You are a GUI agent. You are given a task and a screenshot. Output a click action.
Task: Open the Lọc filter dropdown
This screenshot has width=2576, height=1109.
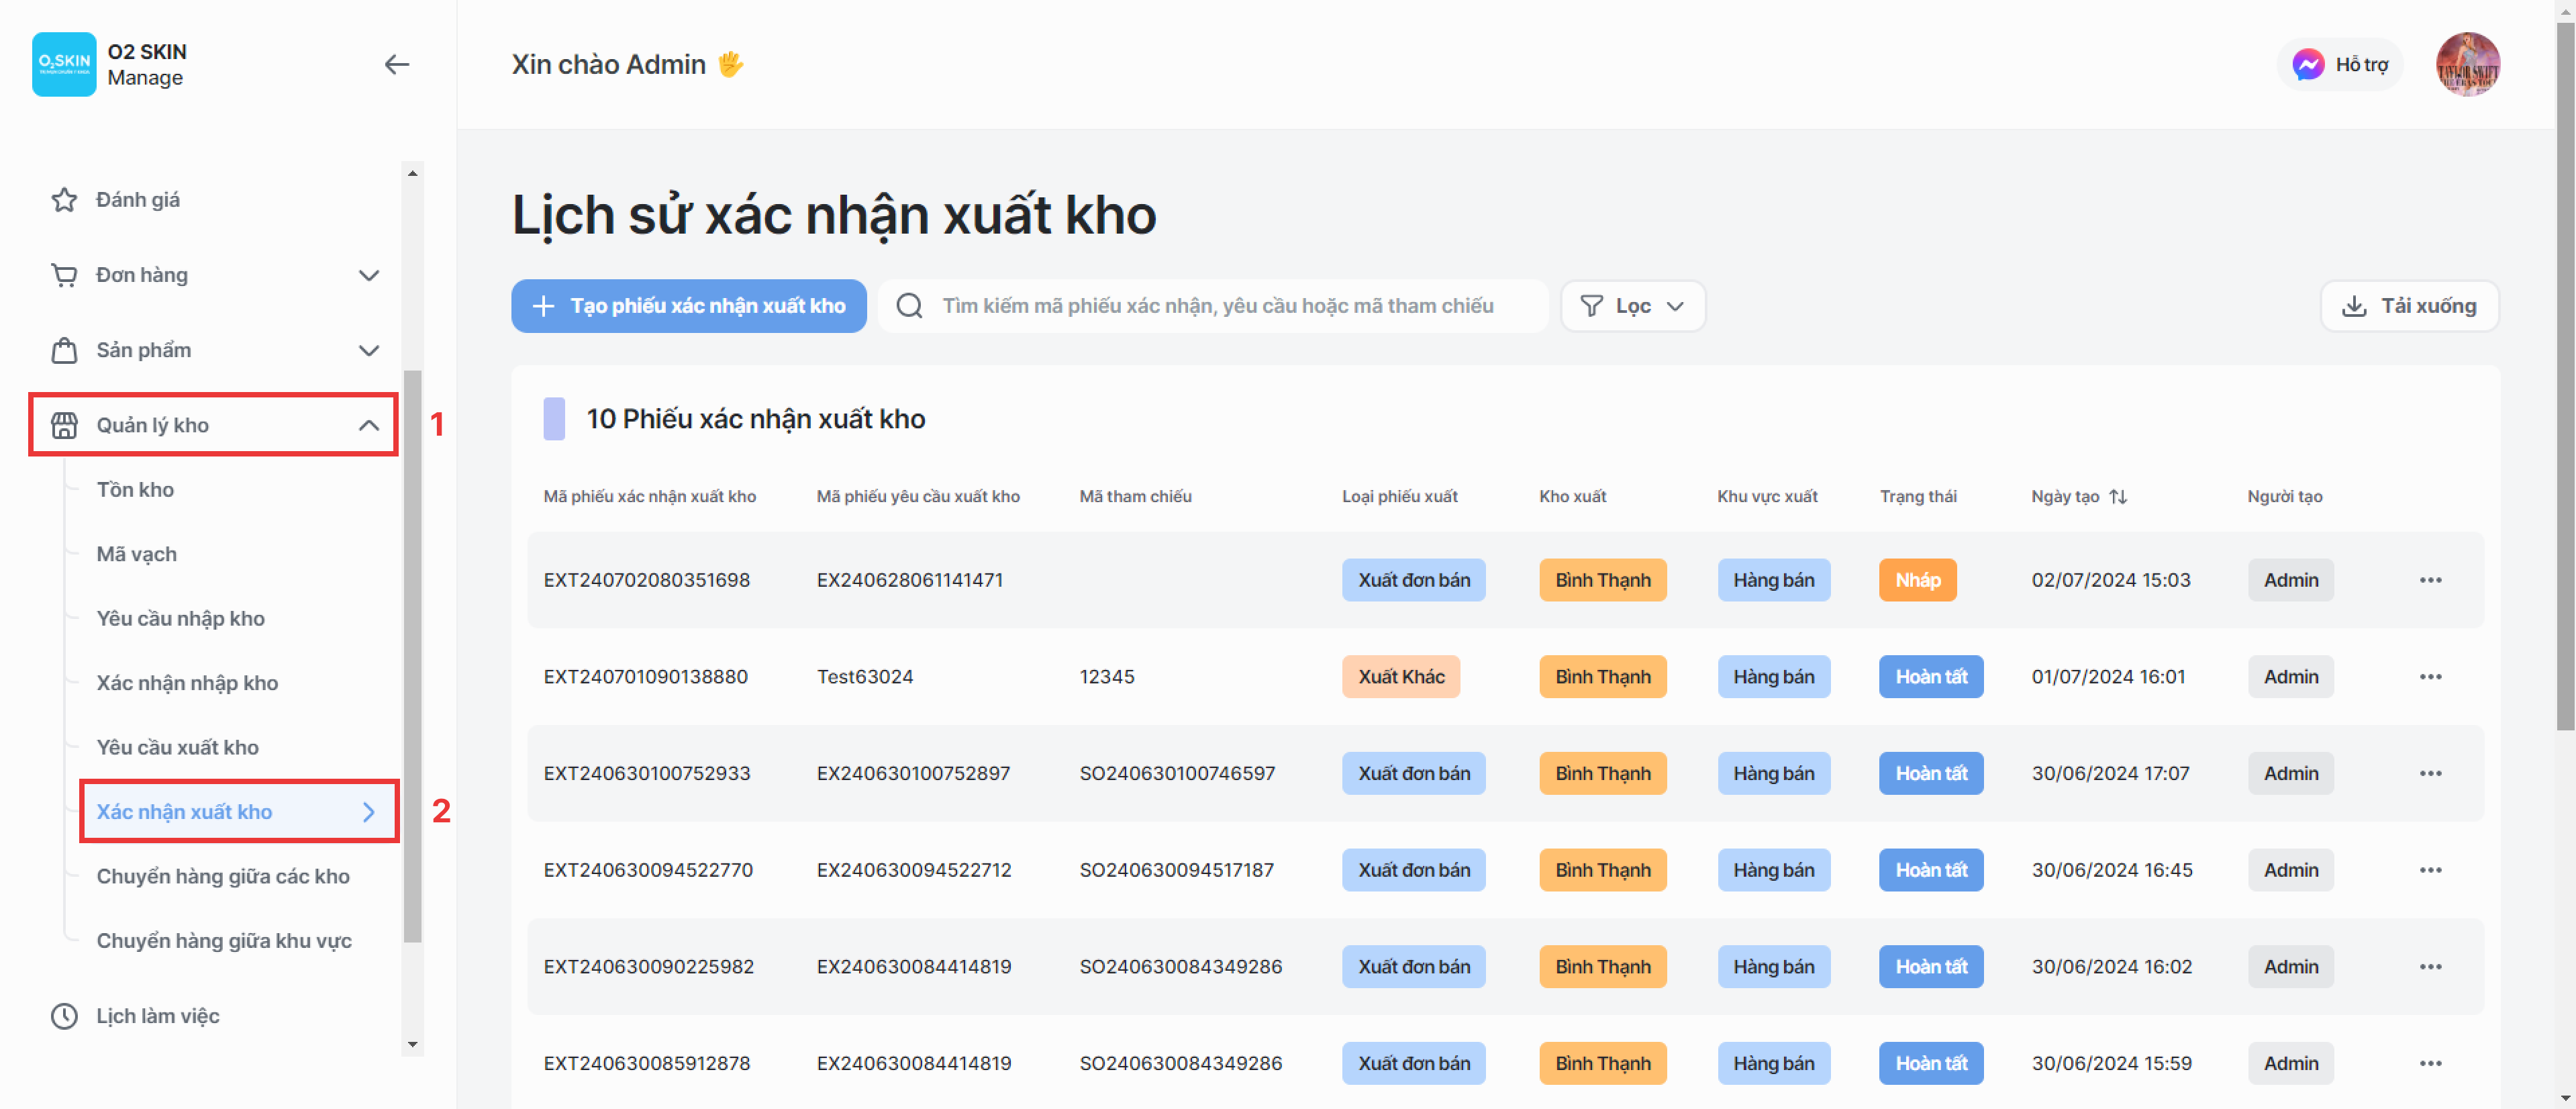click(x=1632, y=306)
